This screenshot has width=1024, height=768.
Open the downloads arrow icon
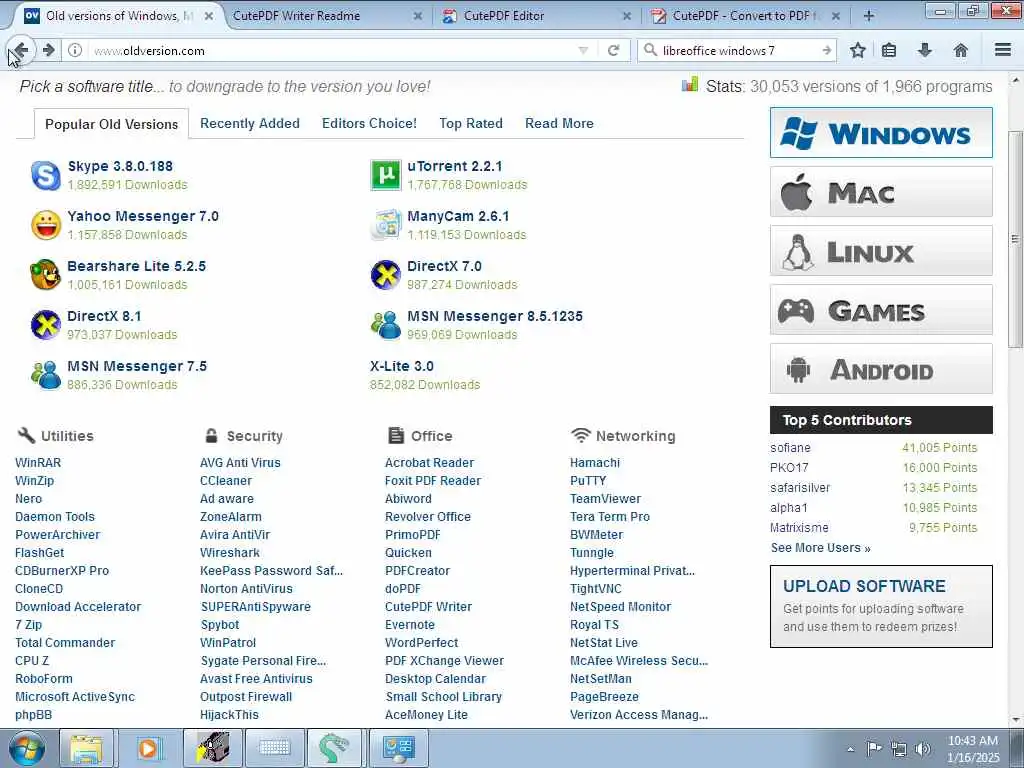click(925, 50)
